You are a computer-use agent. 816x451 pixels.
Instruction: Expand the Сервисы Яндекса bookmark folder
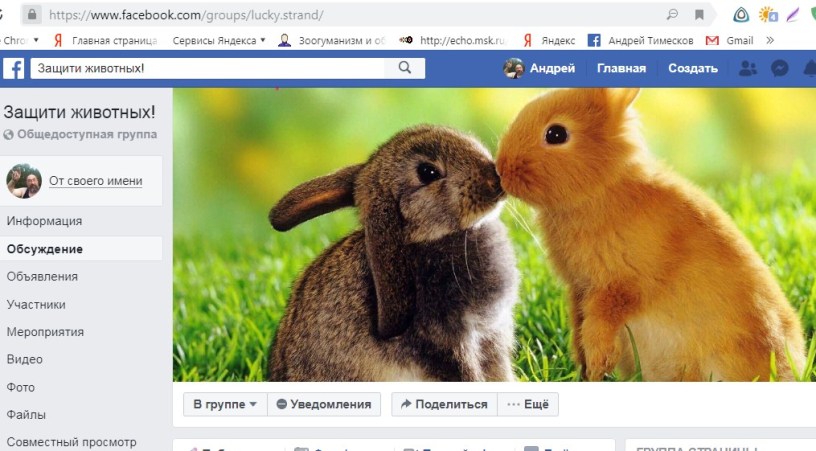[219, 41]
